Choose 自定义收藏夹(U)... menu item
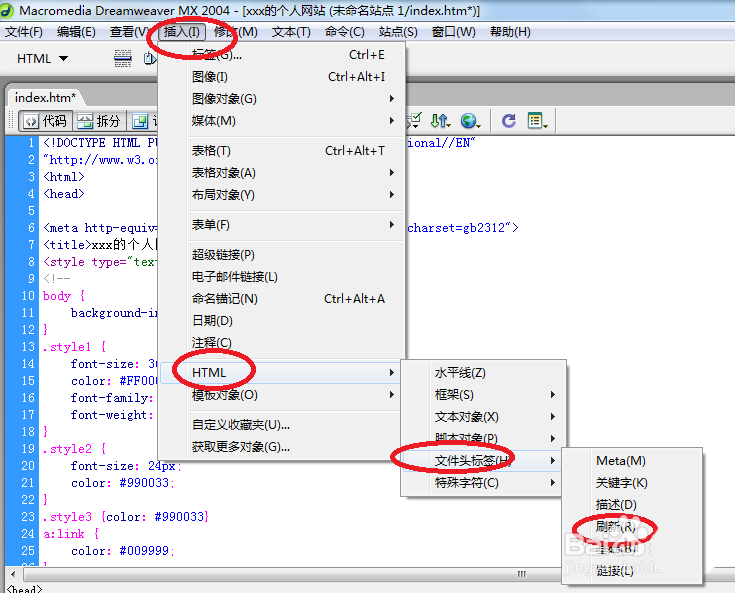This screenshot has width=735, height=593. (280, 425)
